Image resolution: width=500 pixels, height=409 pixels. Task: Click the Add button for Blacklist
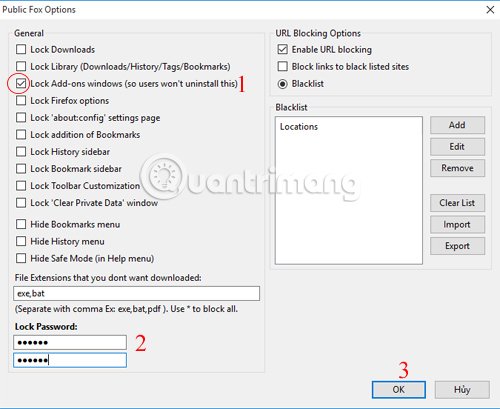[x=457, y=125]
